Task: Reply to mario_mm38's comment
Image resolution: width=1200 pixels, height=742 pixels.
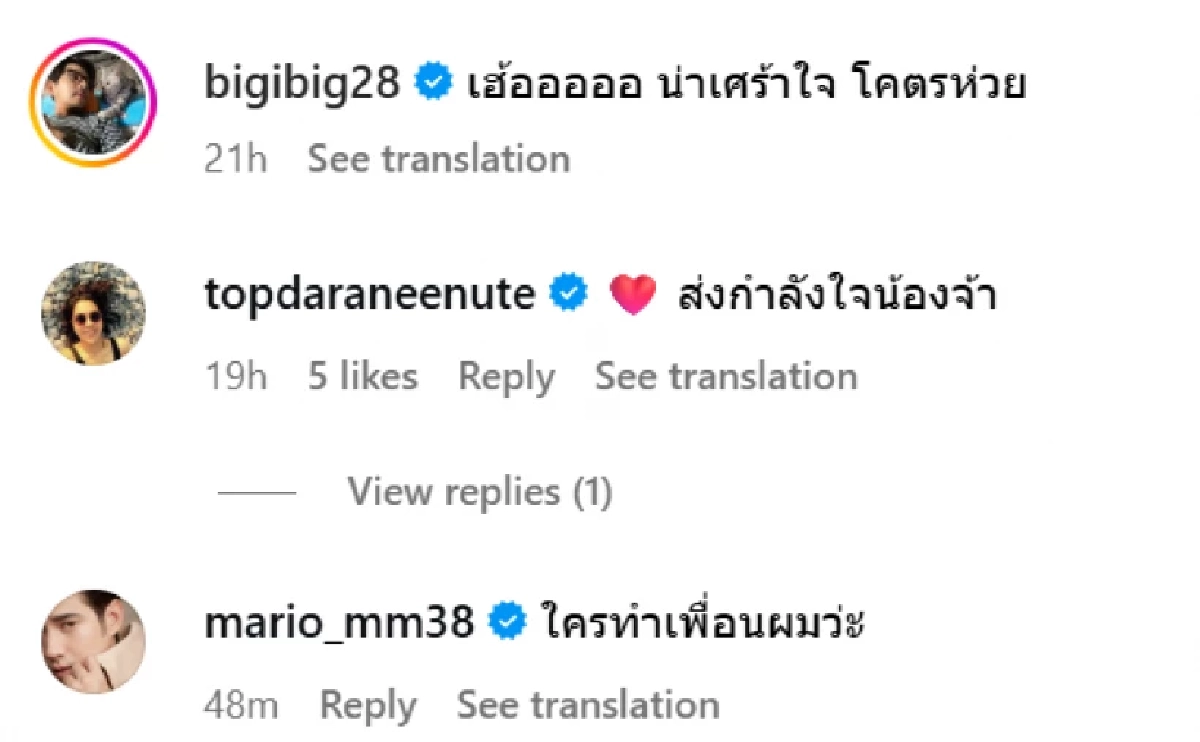Action: tap(369, 704)
